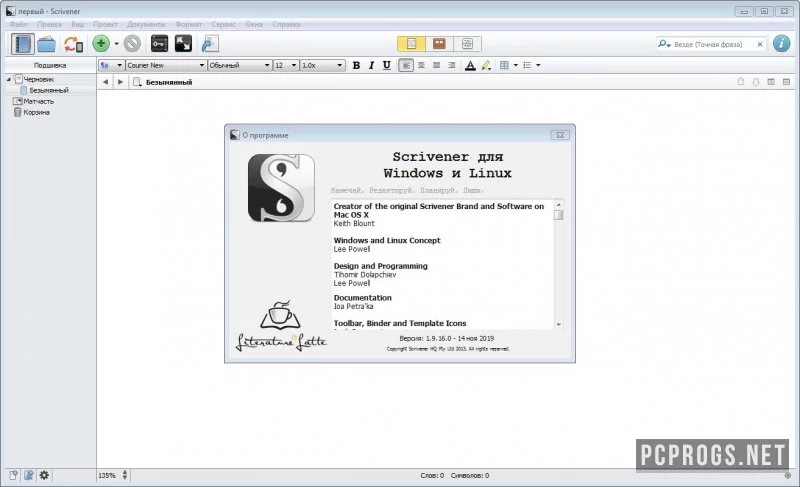Split the editor horizontally

(786, 82)
